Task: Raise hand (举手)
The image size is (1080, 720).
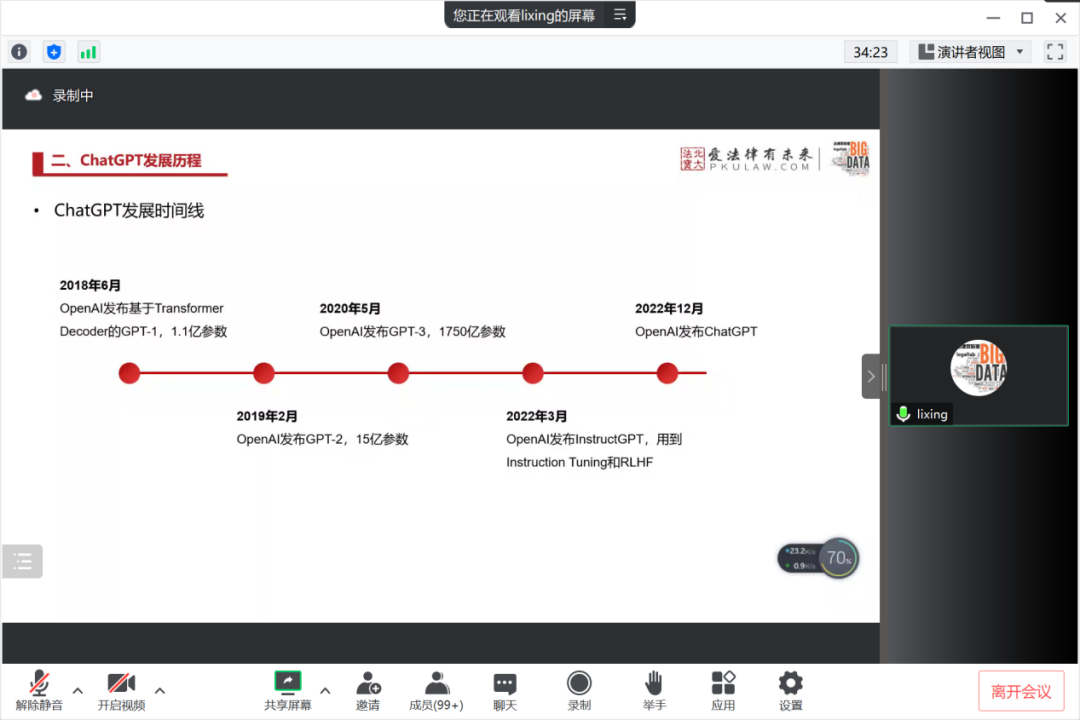Action: (654, 690)
